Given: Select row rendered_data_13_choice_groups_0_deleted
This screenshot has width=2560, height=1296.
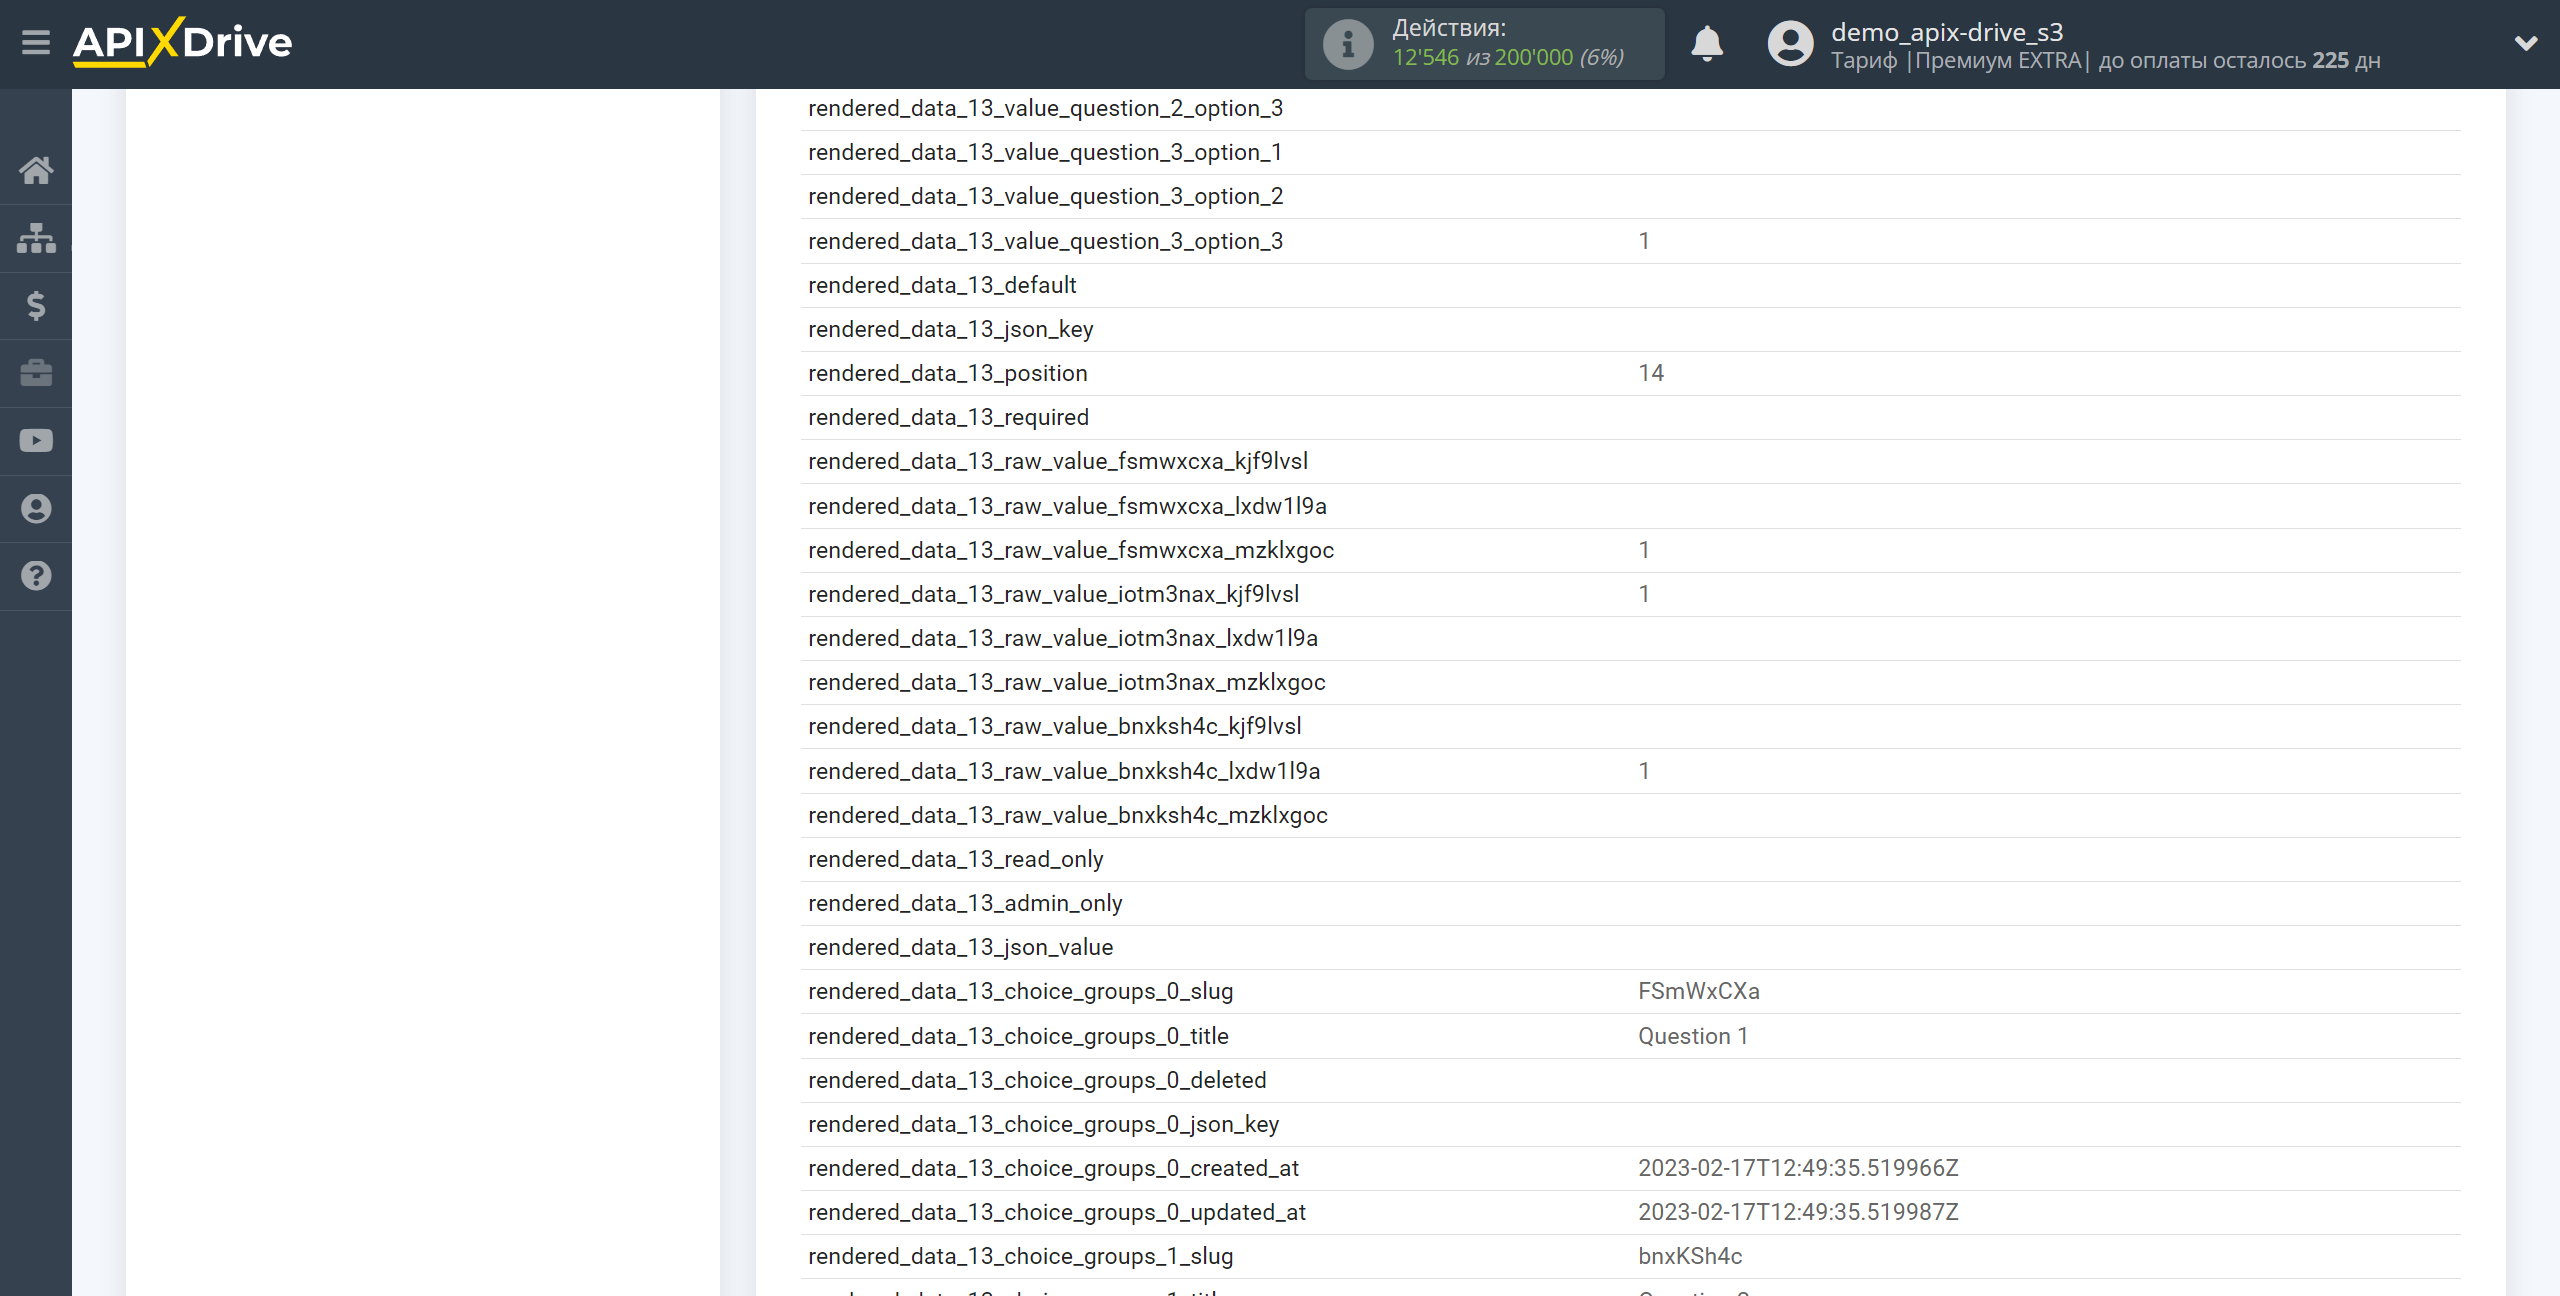Looking at the screenshot, I should 1630,1080.
